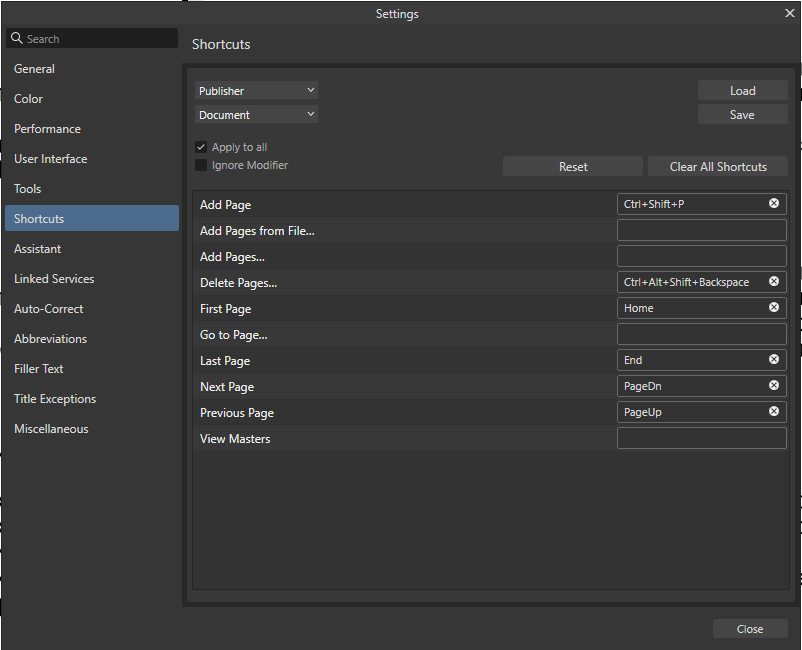Uncheck Apply to all
The width and height of the screenshot is (802, 650).
[201, 146]
